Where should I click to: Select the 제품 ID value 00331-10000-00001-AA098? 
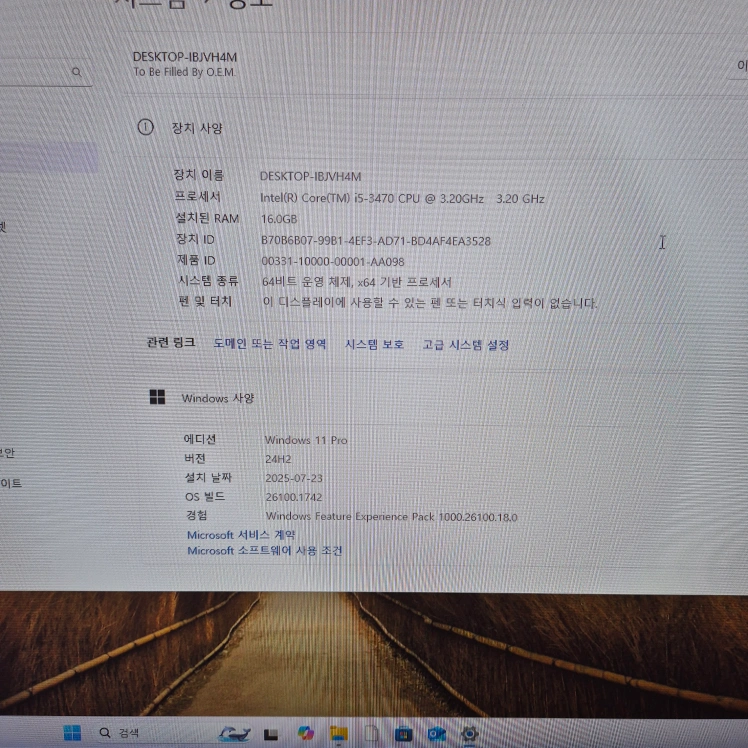click(333, 261)
